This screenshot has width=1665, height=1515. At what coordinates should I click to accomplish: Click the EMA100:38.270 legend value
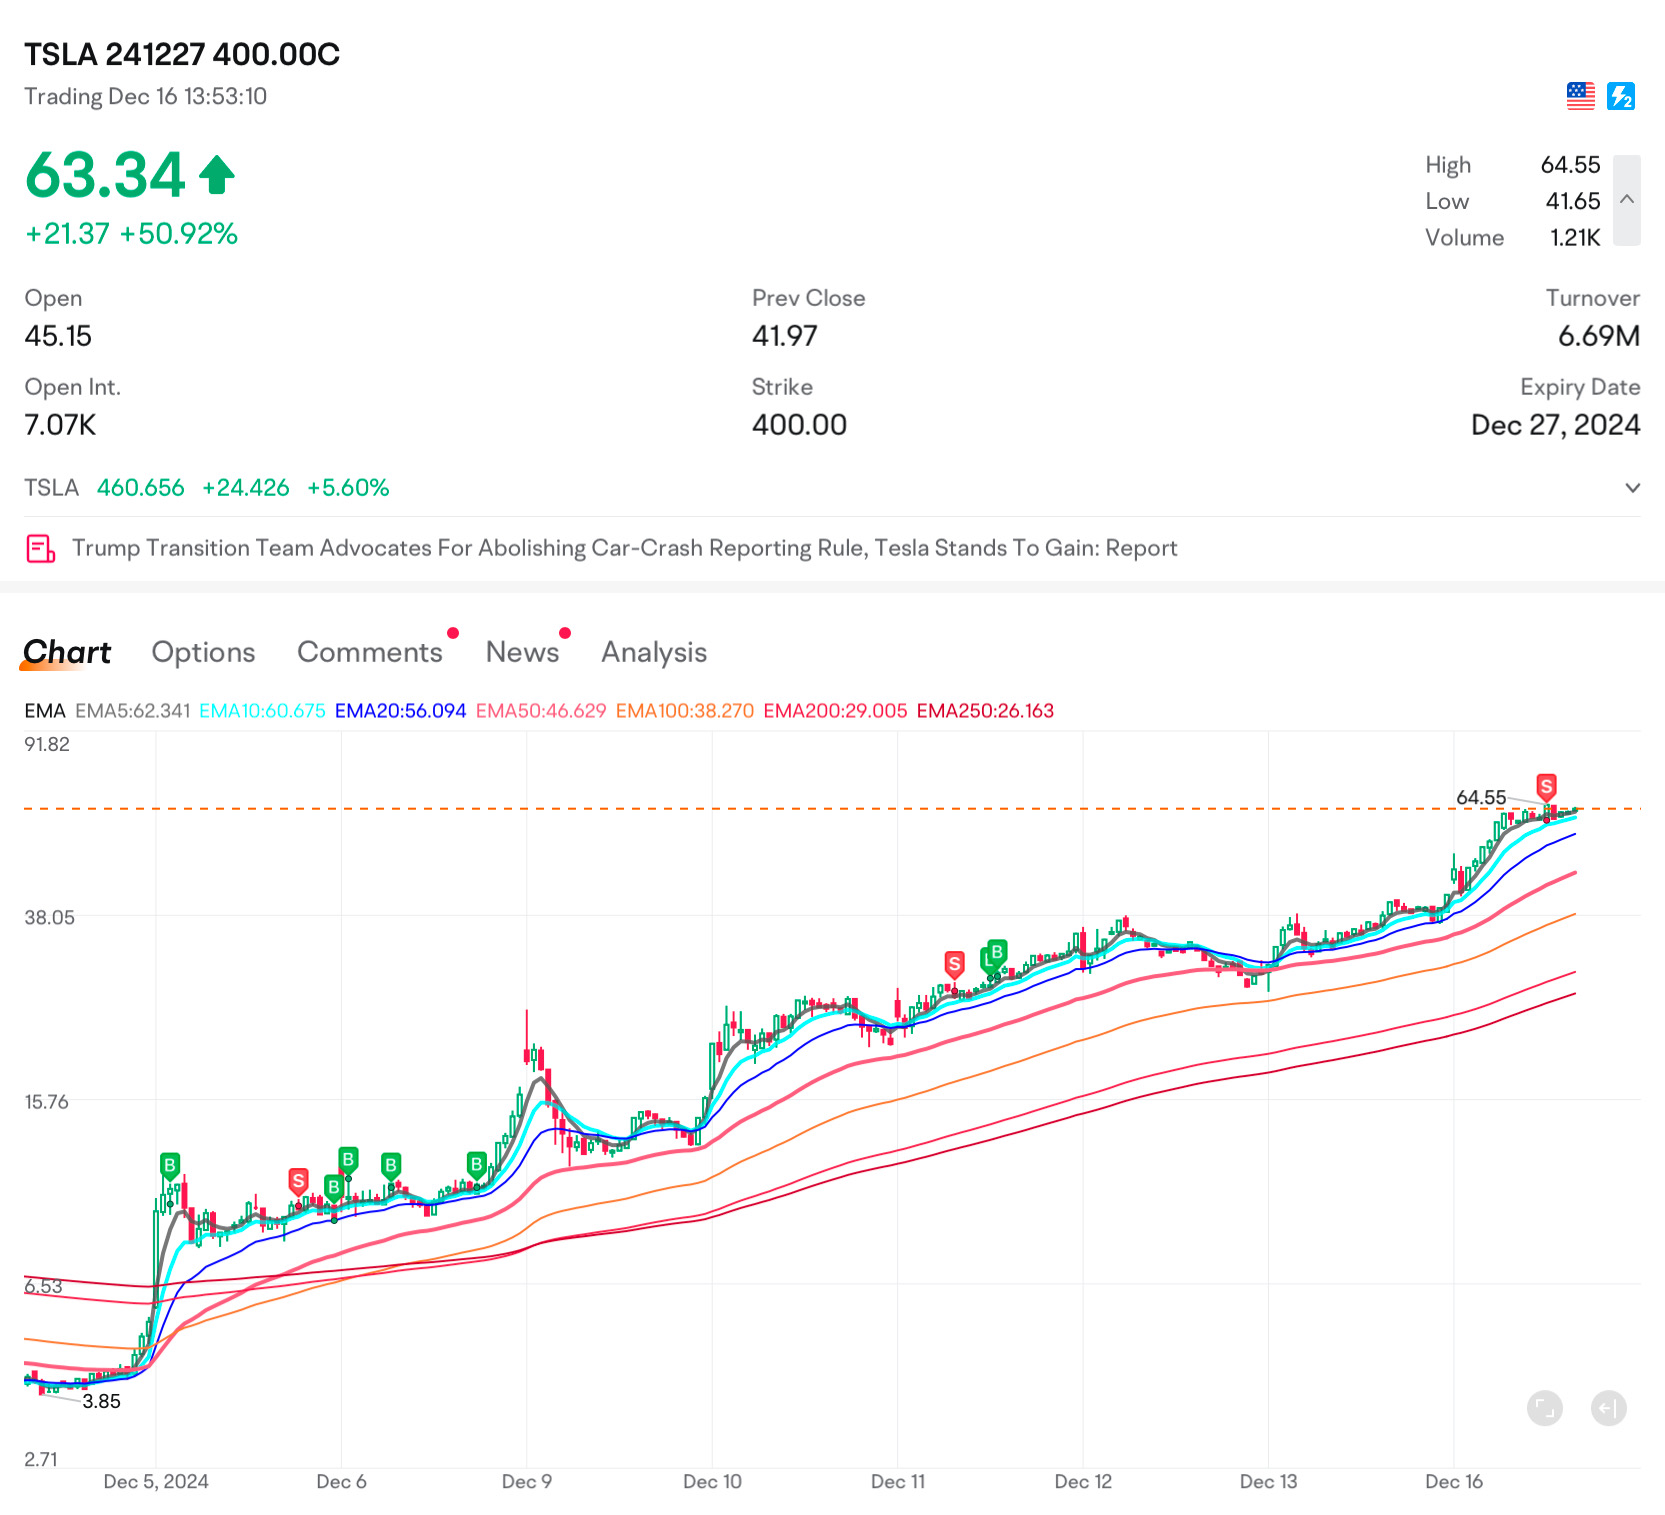685,711
